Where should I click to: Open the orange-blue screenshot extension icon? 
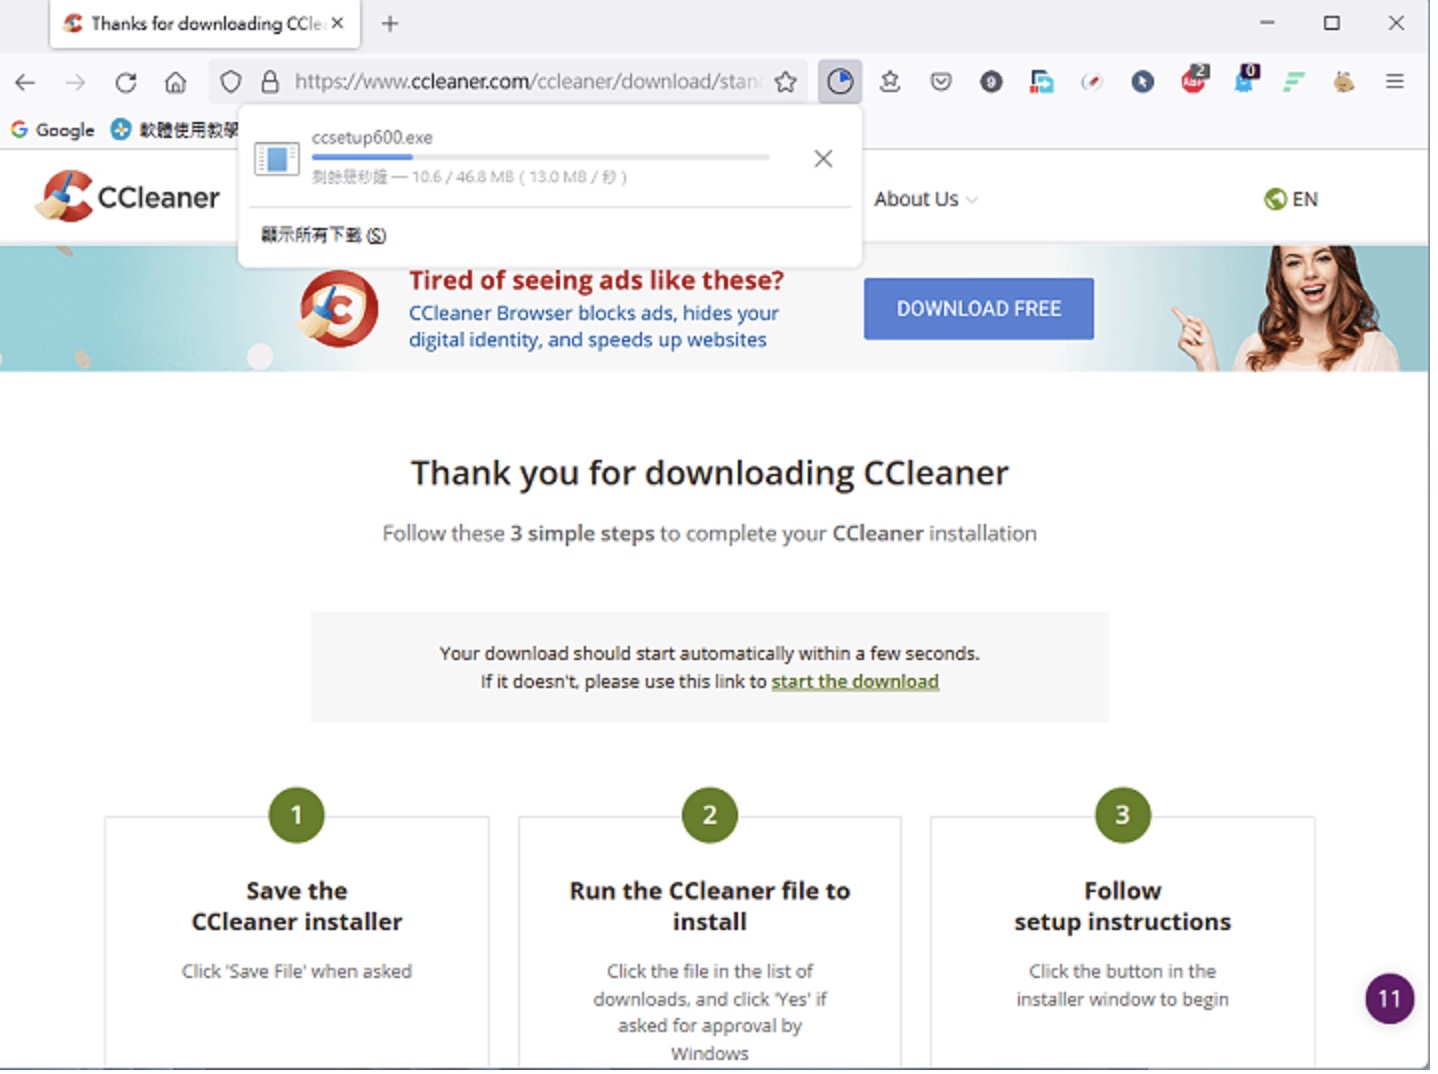(x=1042, y=82)
